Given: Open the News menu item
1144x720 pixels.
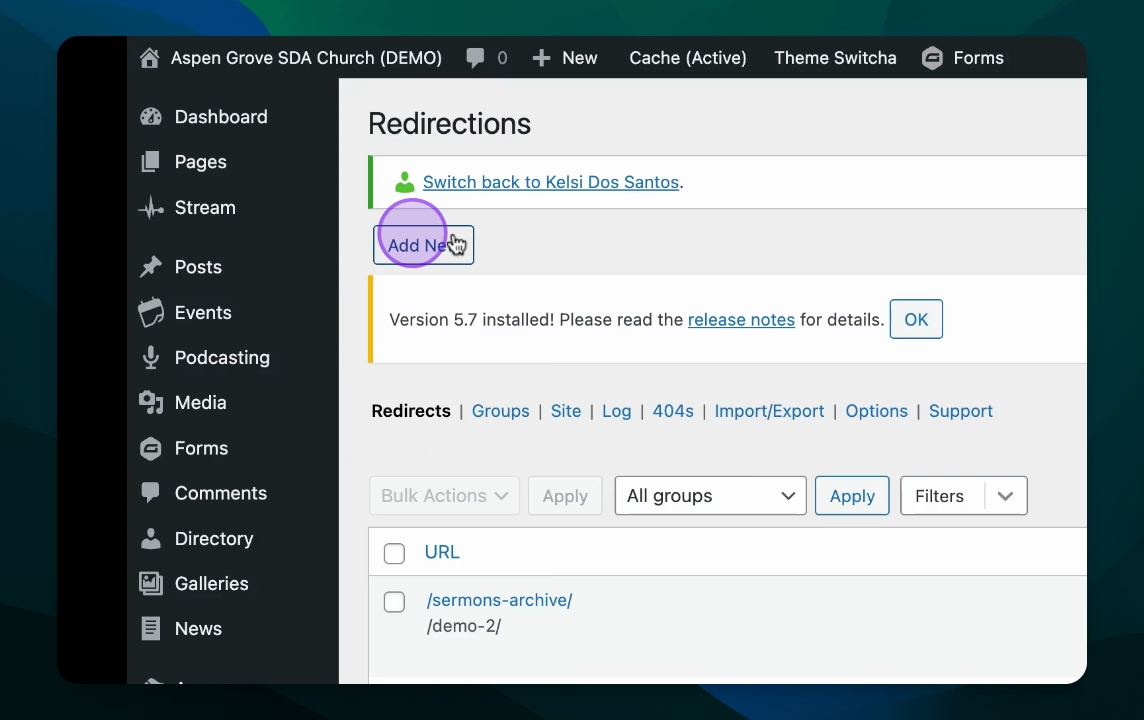Looking at the screenshot, I should click(x=198, y=629).
